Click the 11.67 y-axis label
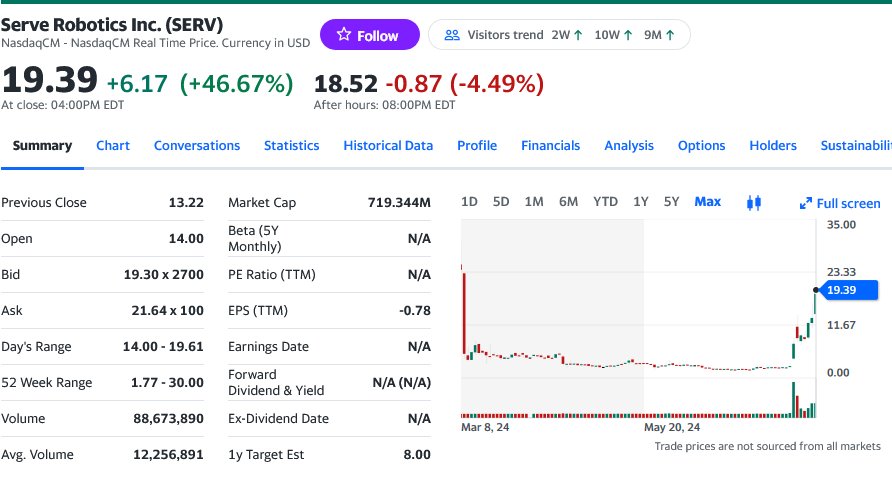892x481 pixels. click(x=841, y=325)
